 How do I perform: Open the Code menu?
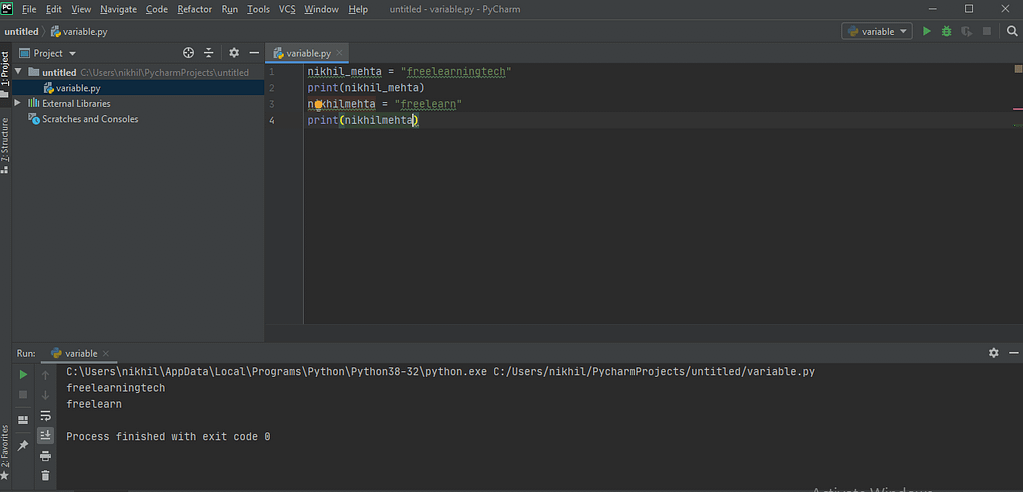point(157,9)
